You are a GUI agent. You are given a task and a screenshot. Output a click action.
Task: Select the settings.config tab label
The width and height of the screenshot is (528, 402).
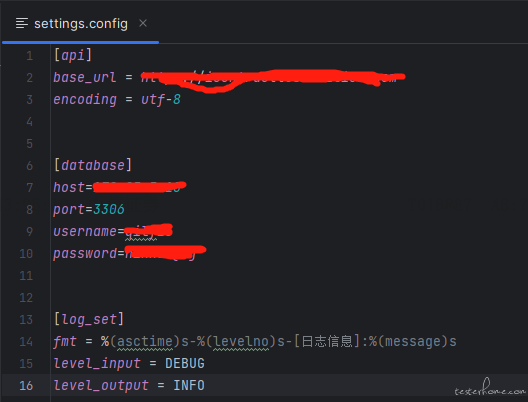[81, 24]
